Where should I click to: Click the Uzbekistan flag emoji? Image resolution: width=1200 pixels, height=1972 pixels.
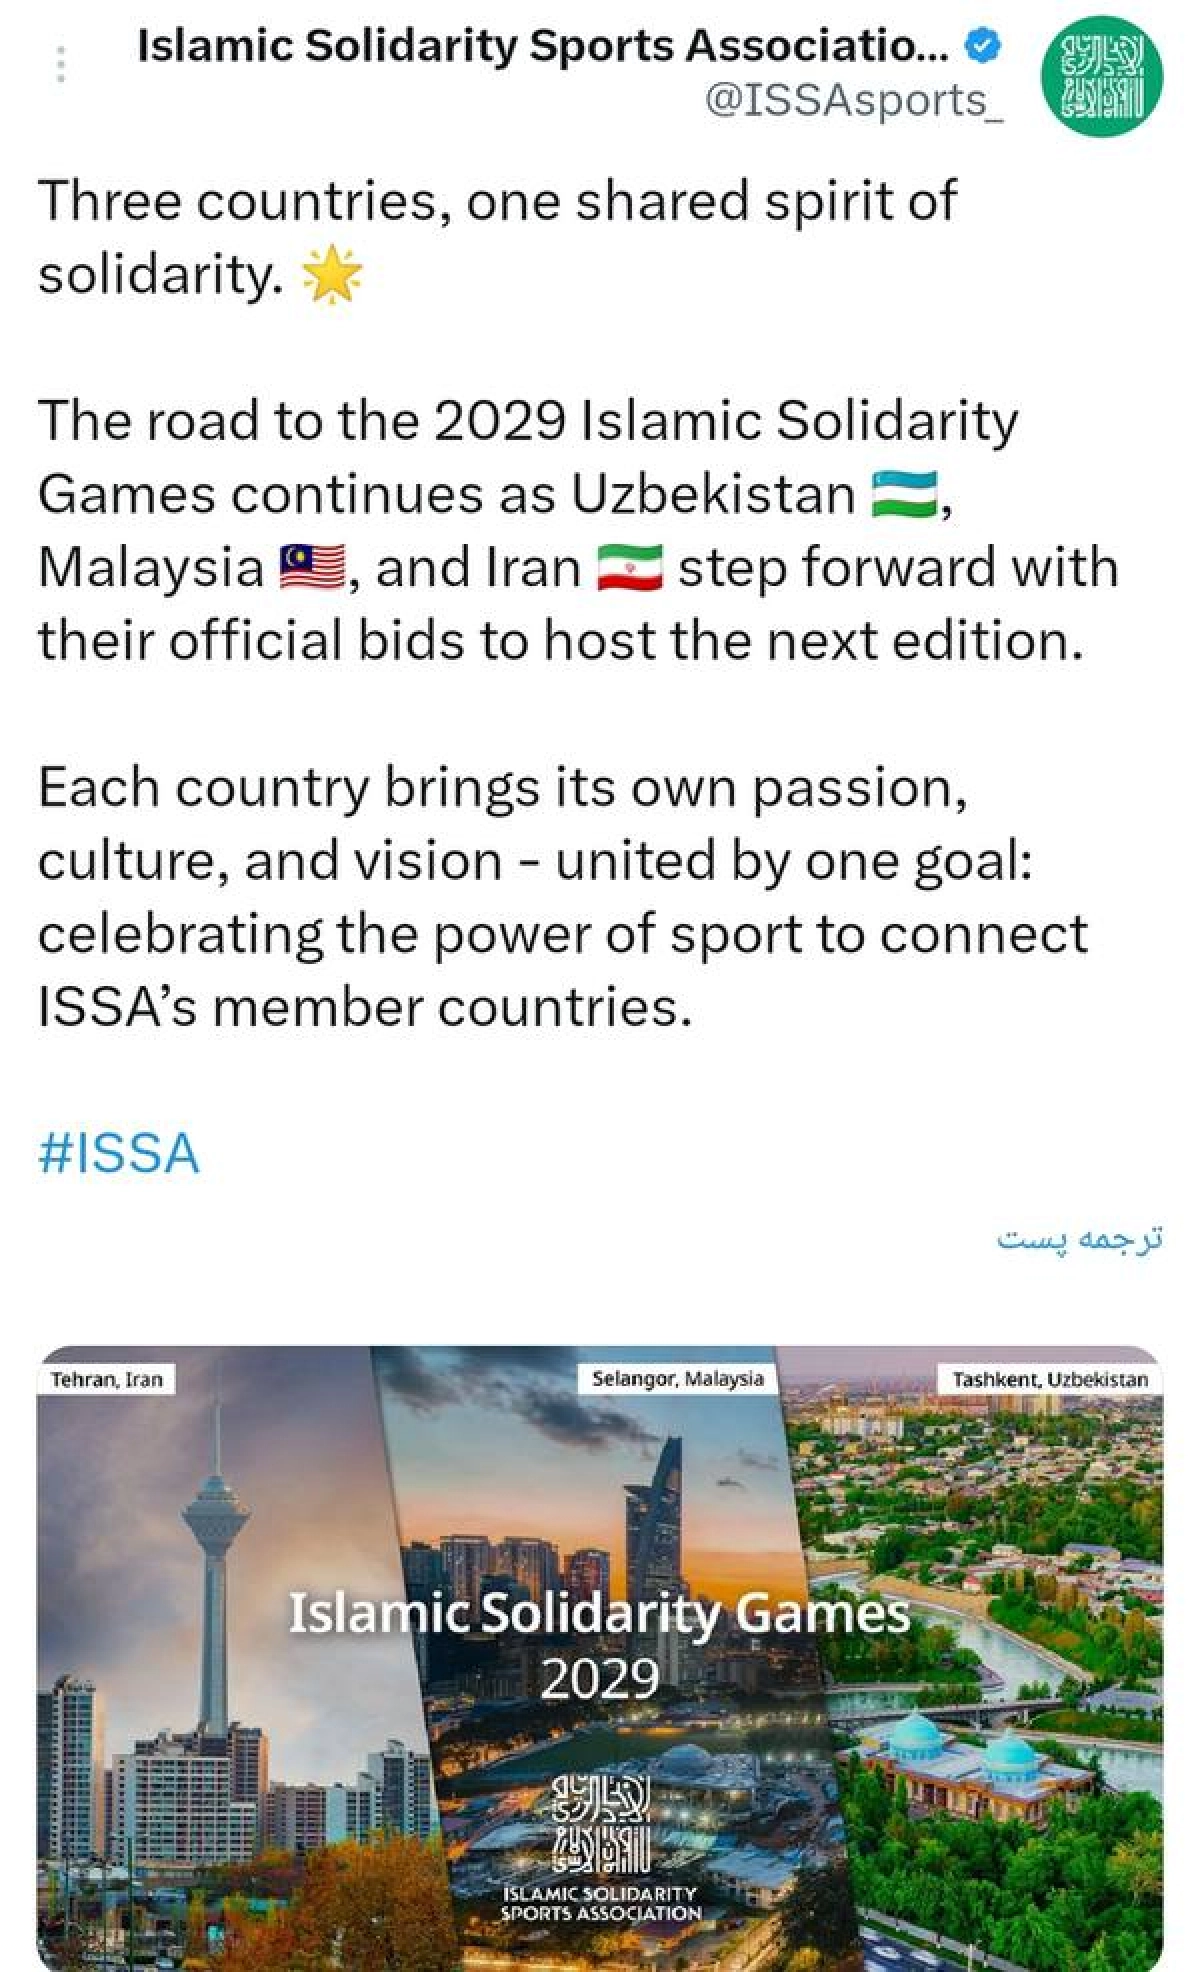coord(905,494)
